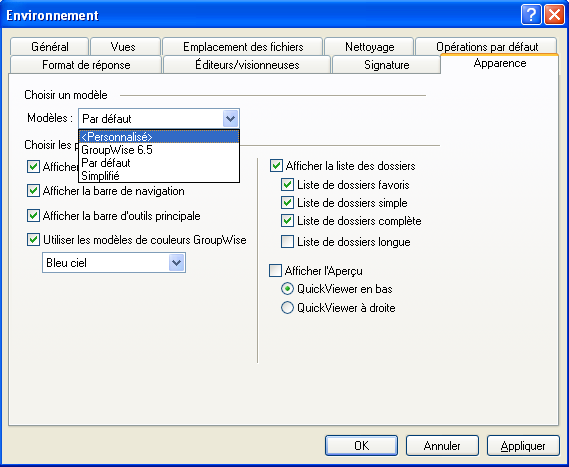Click the Apparence tab
Viewport: 569px width, 467px height.
click(x=499, y=63)
